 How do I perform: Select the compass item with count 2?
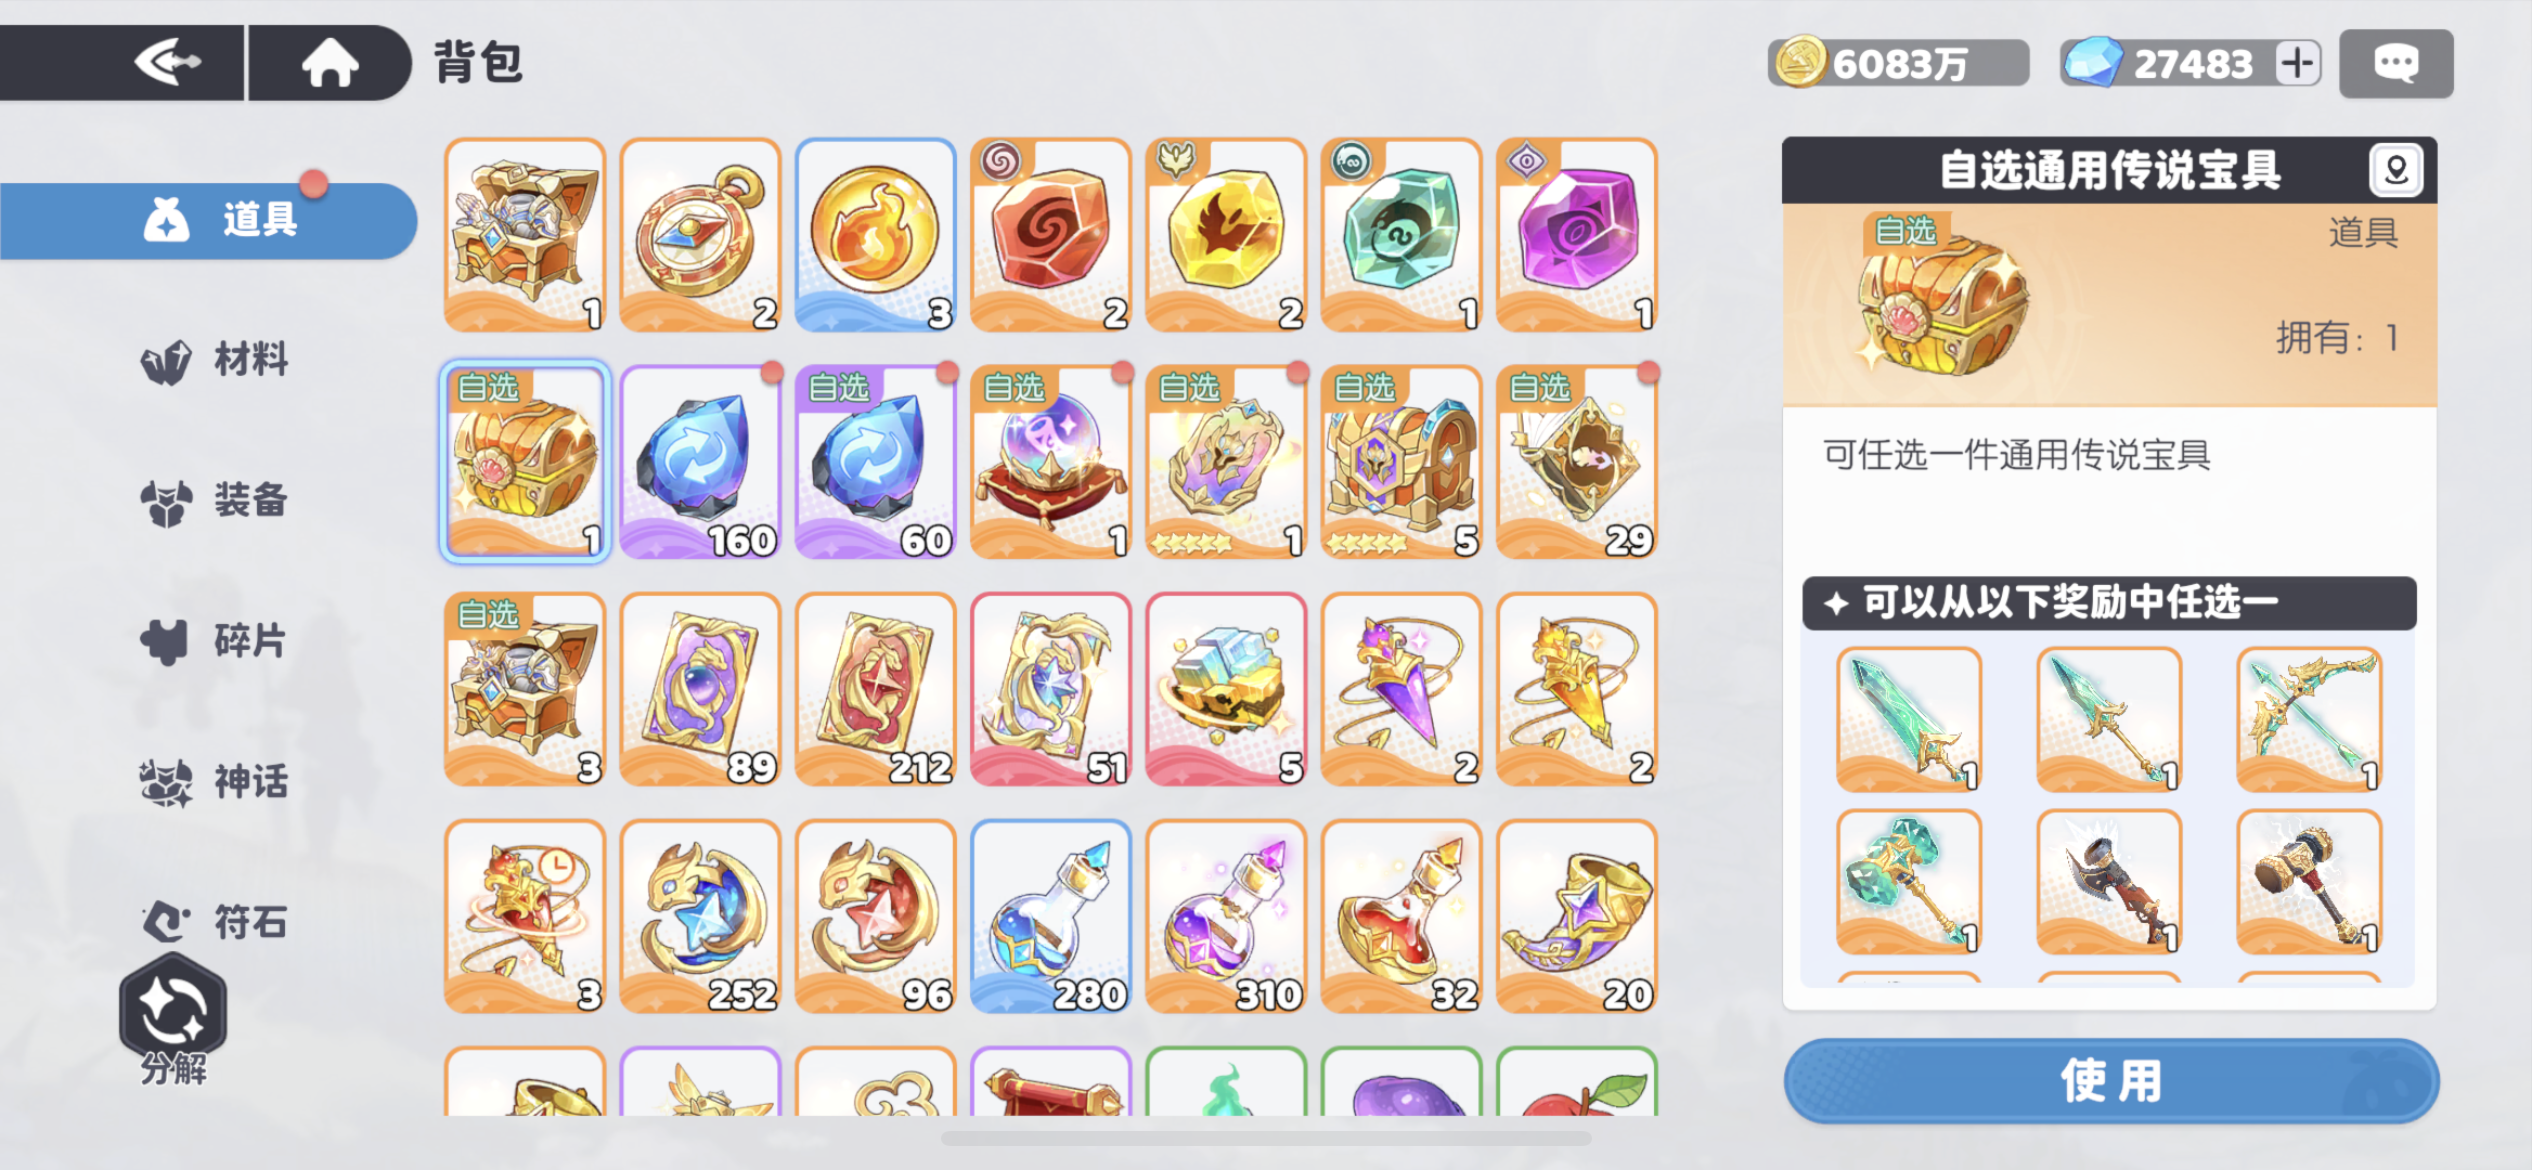(x=700, y=235)
